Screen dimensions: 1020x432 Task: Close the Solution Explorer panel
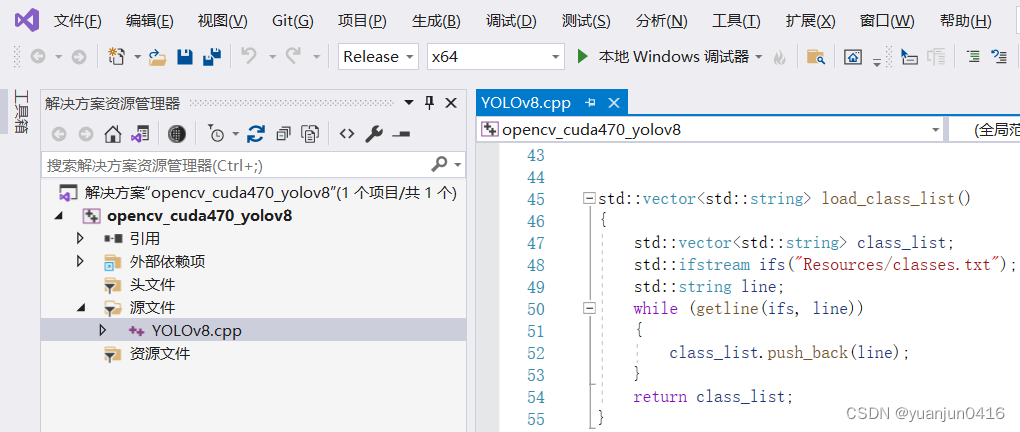click(451, 103)
